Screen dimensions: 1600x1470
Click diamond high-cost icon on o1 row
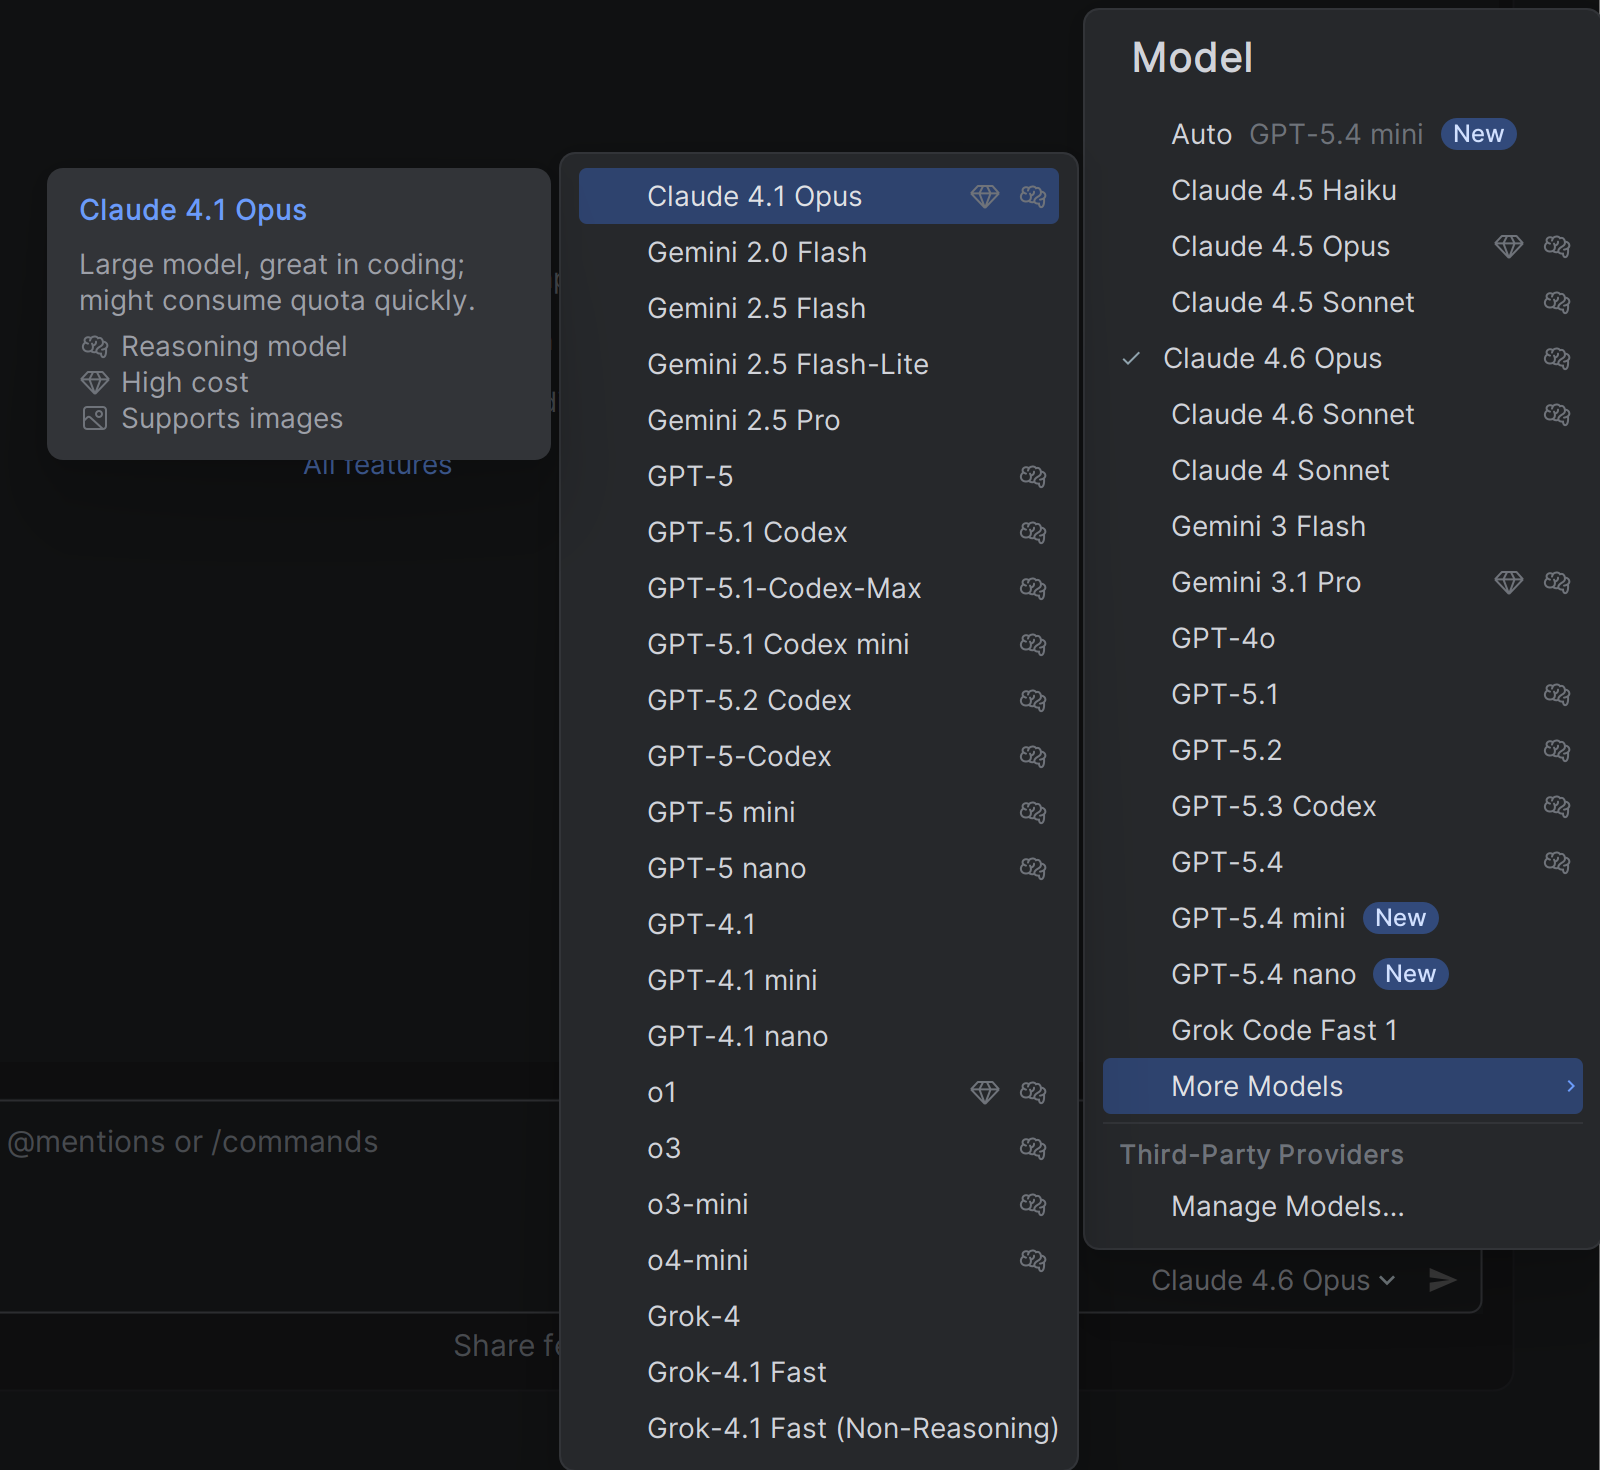coord(985,1092)
